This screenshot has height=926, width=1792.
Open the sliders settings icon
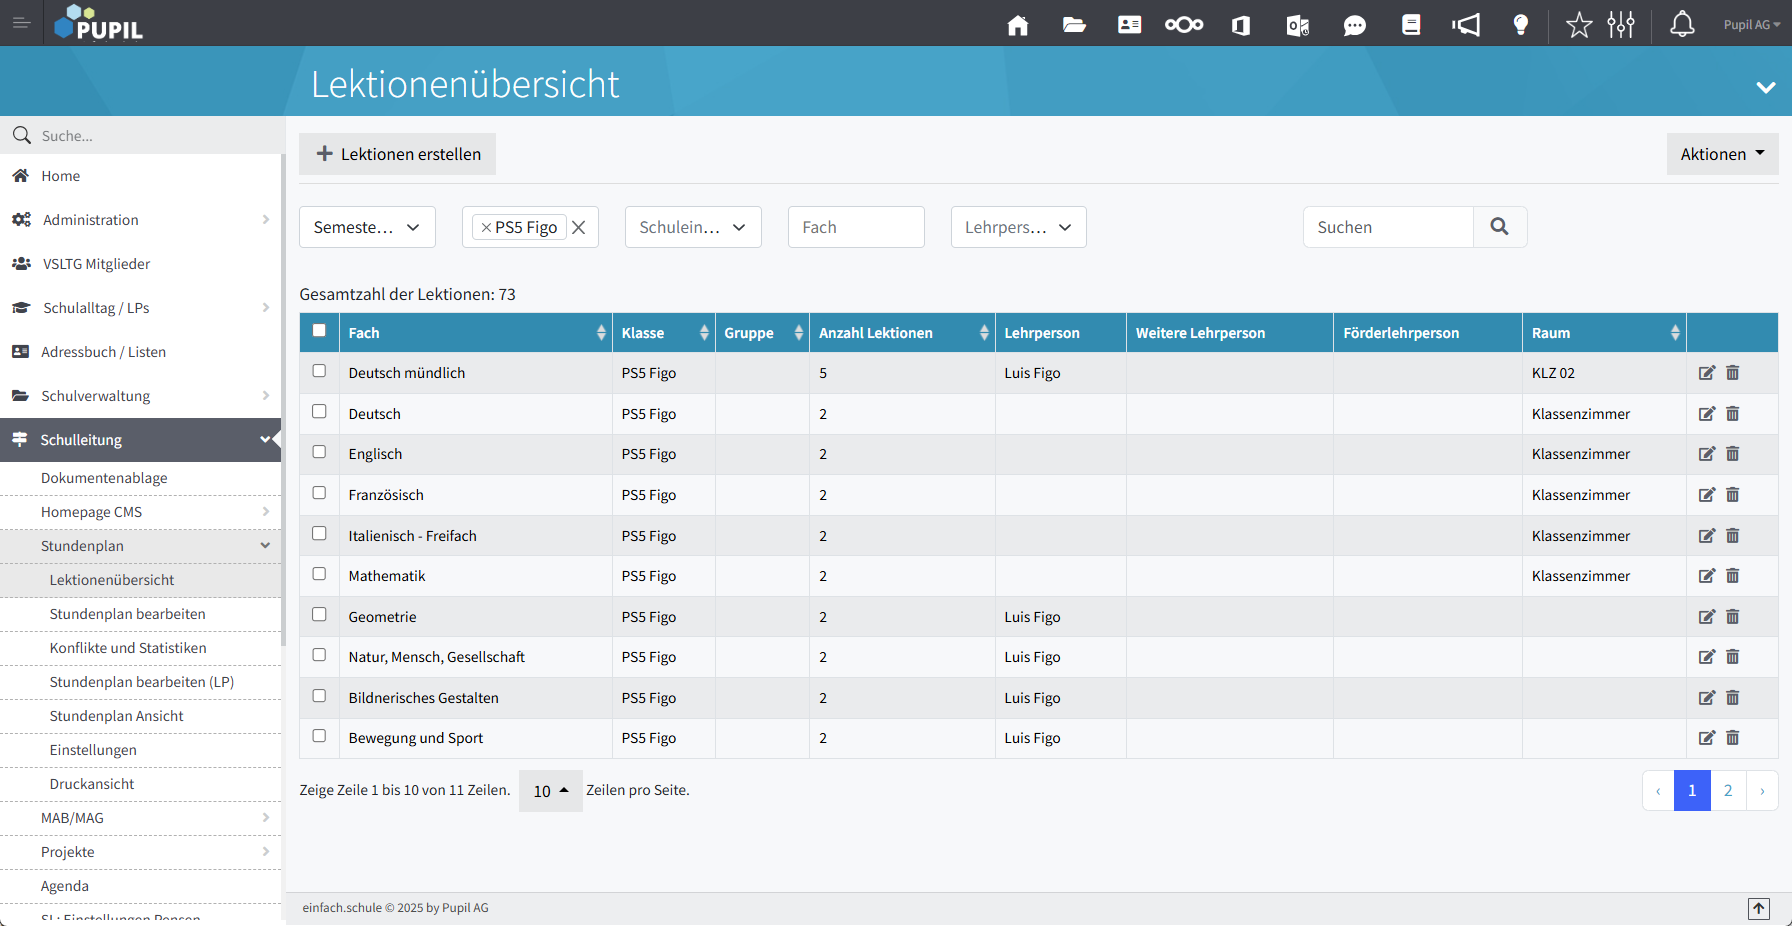point(1621,25)
